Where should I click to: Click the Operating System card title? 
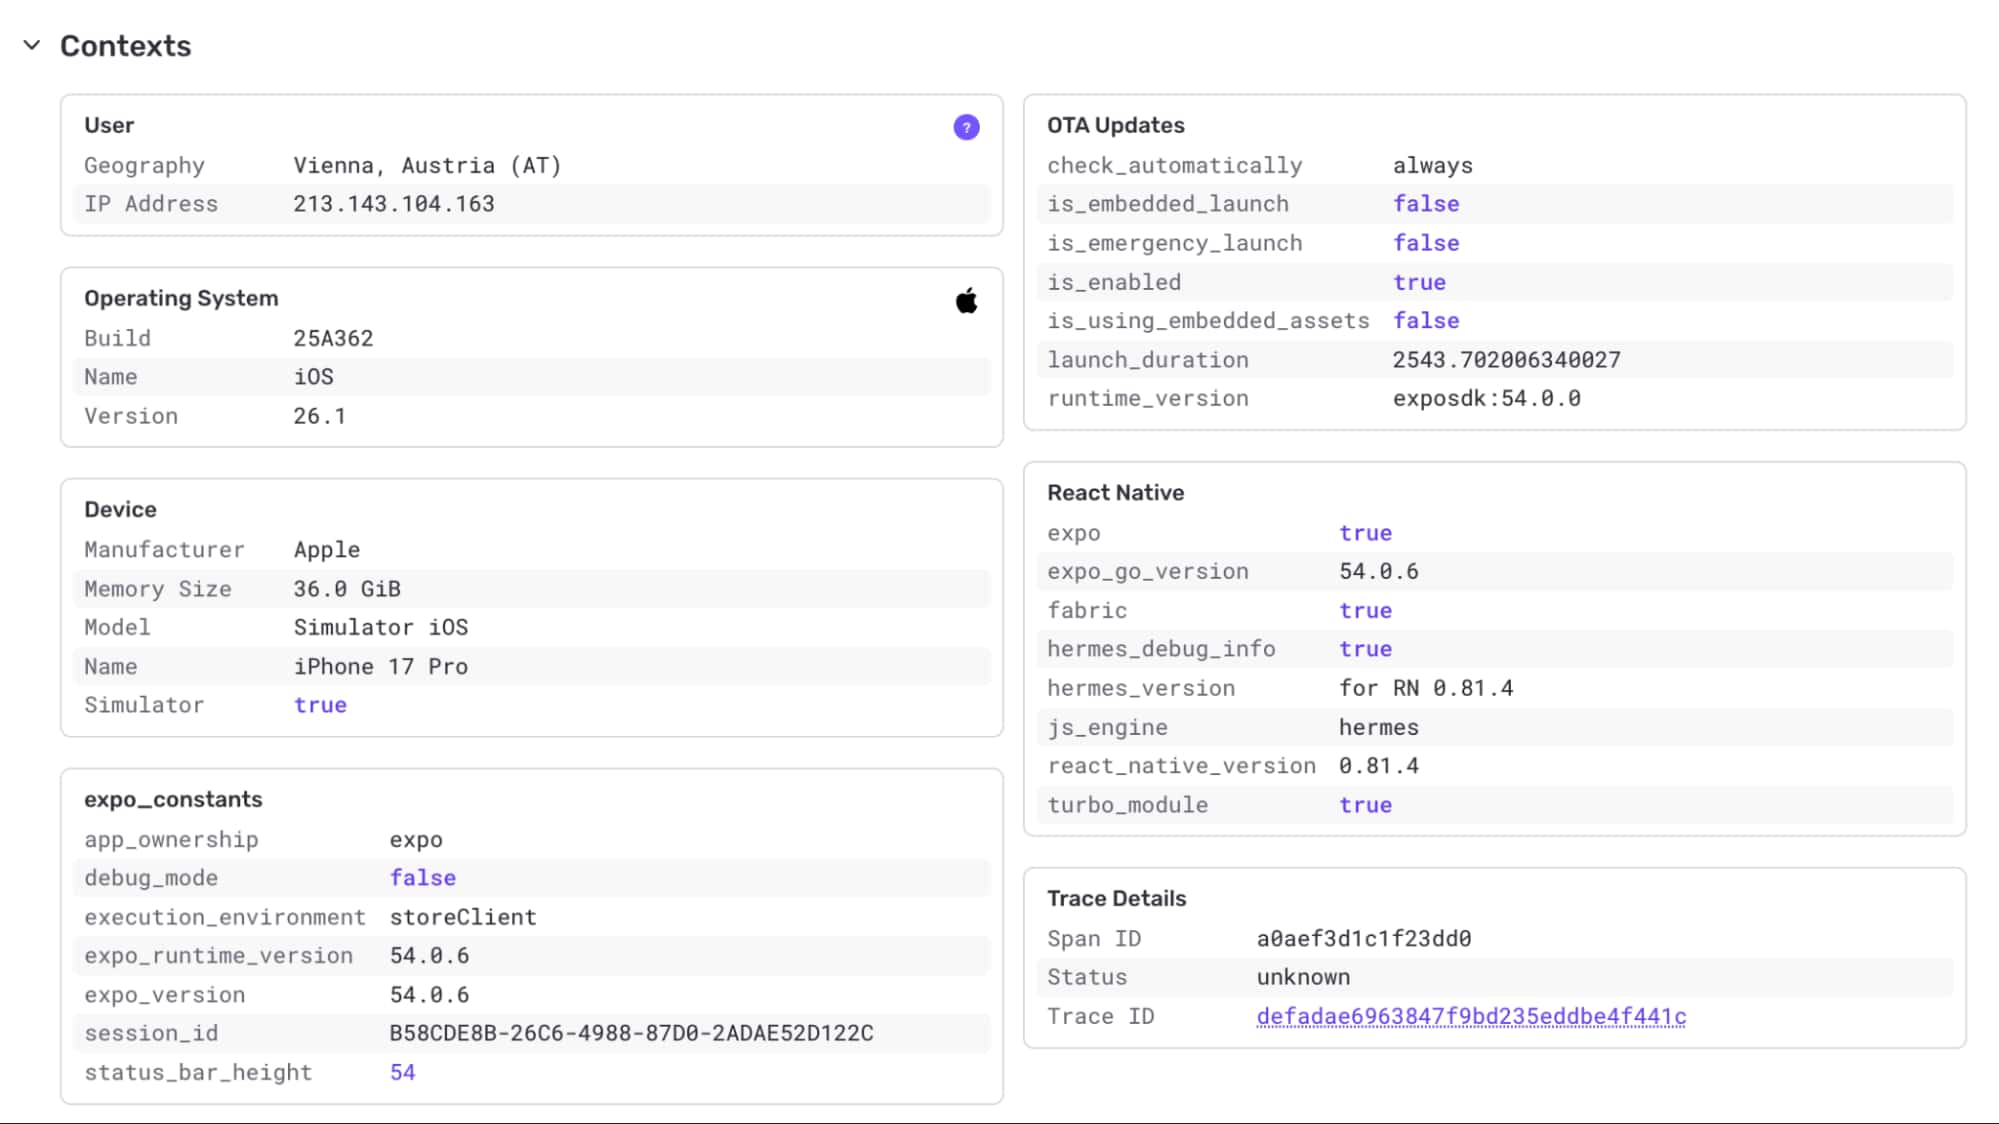click(181, 298)
